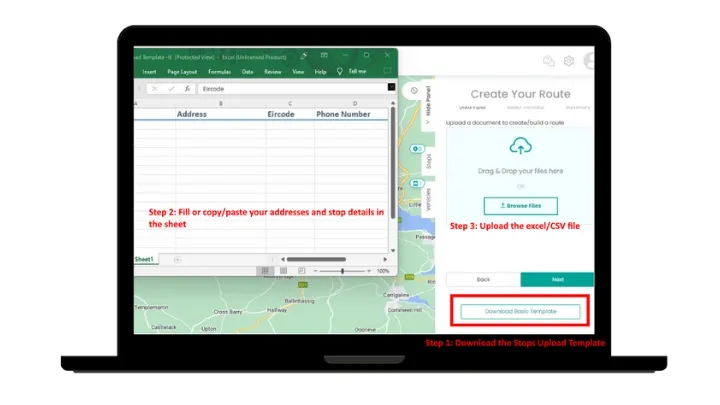Click the vertical scrollbar down arrow in Excel

coord(393,251)
